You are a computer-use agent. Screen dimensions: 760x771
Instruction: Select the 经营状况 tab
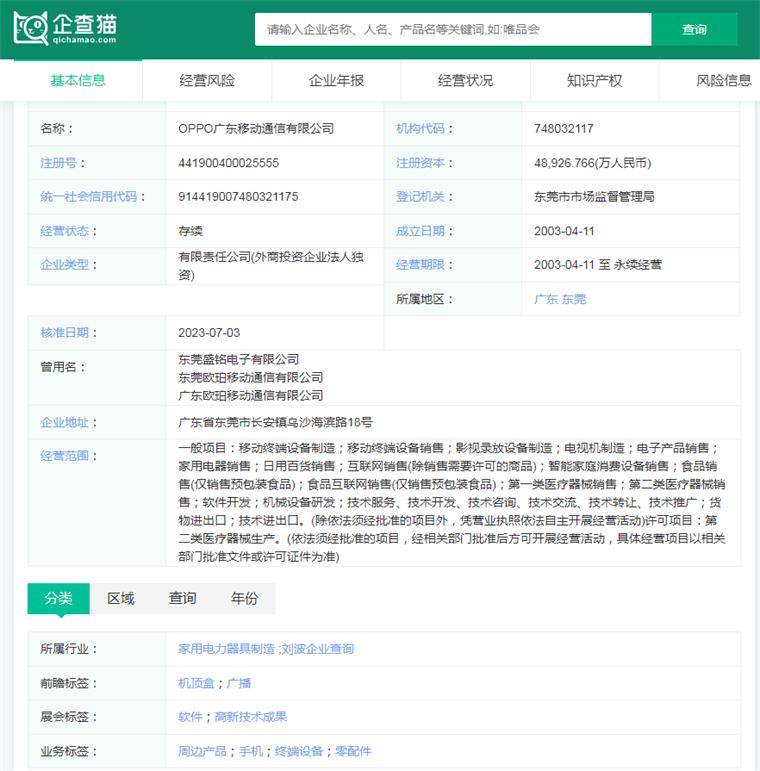466,80
